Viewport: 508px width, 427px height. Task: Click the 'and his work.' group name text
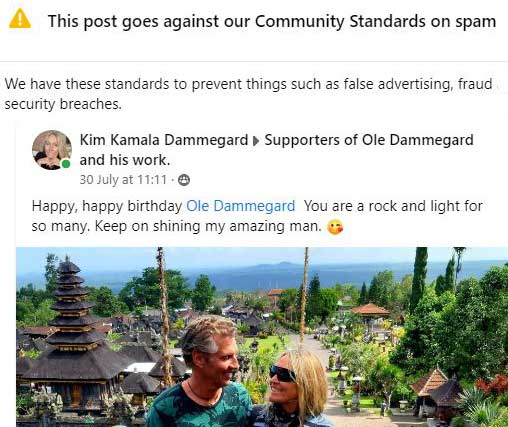point(125,160)
